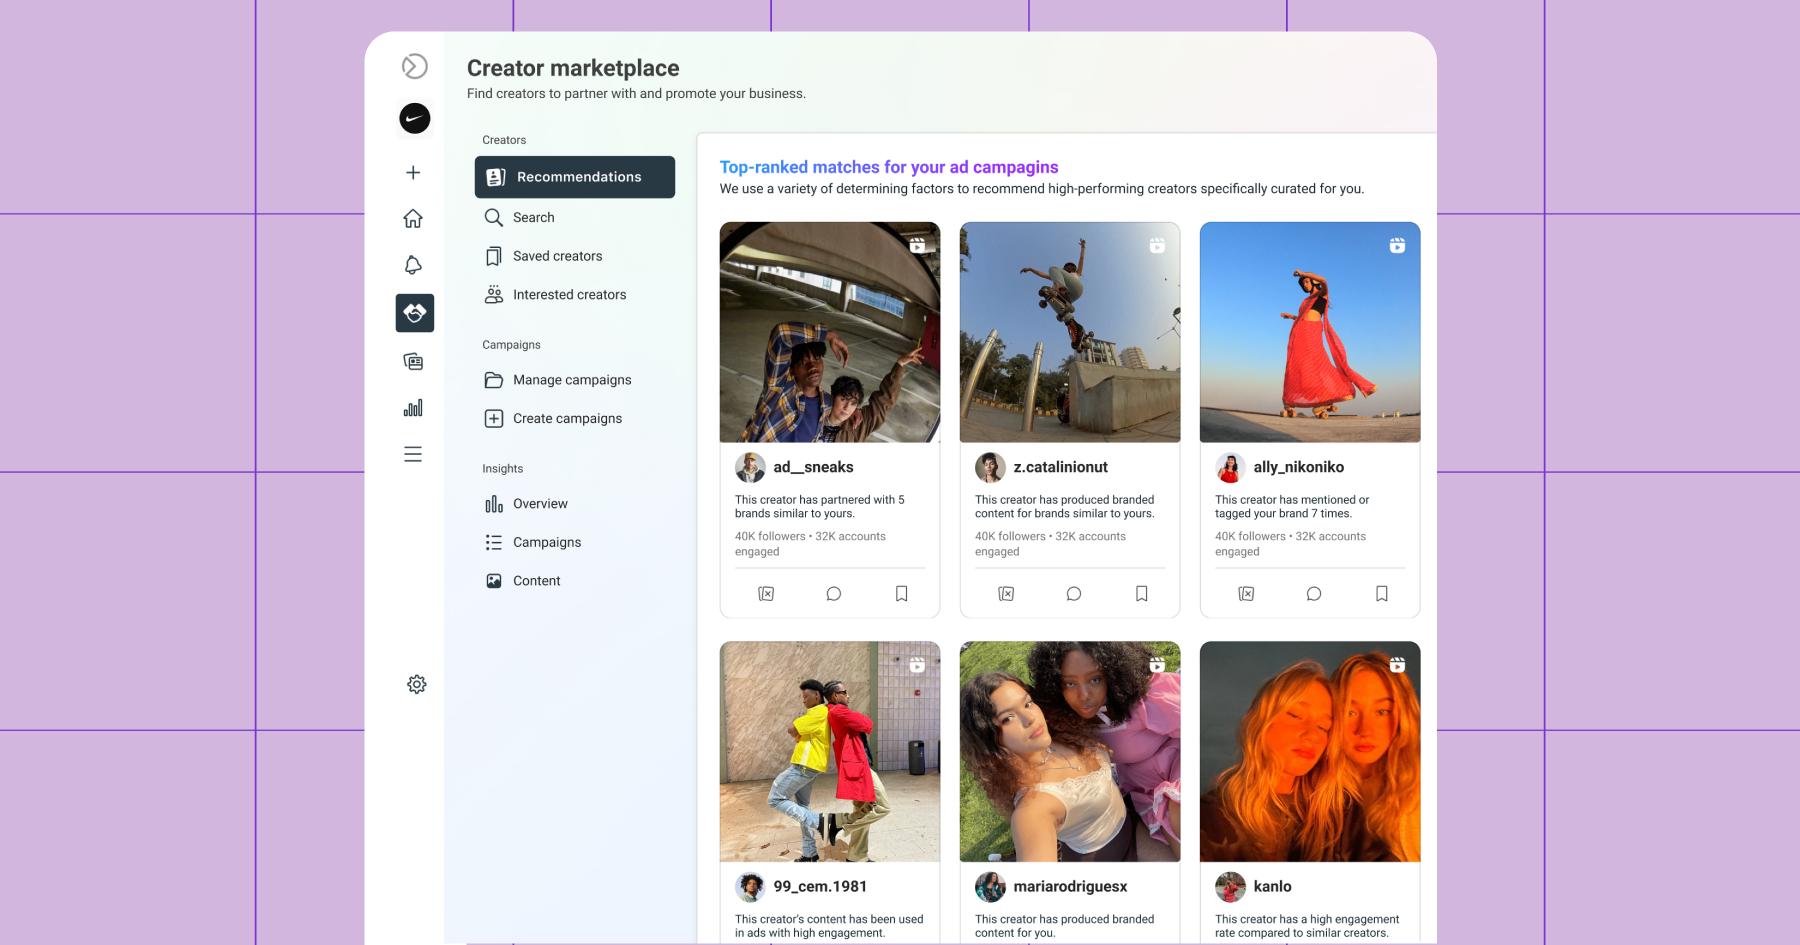Click ad__sneaks username link
Screen dimensions: 1800x945
pos(813,467)
